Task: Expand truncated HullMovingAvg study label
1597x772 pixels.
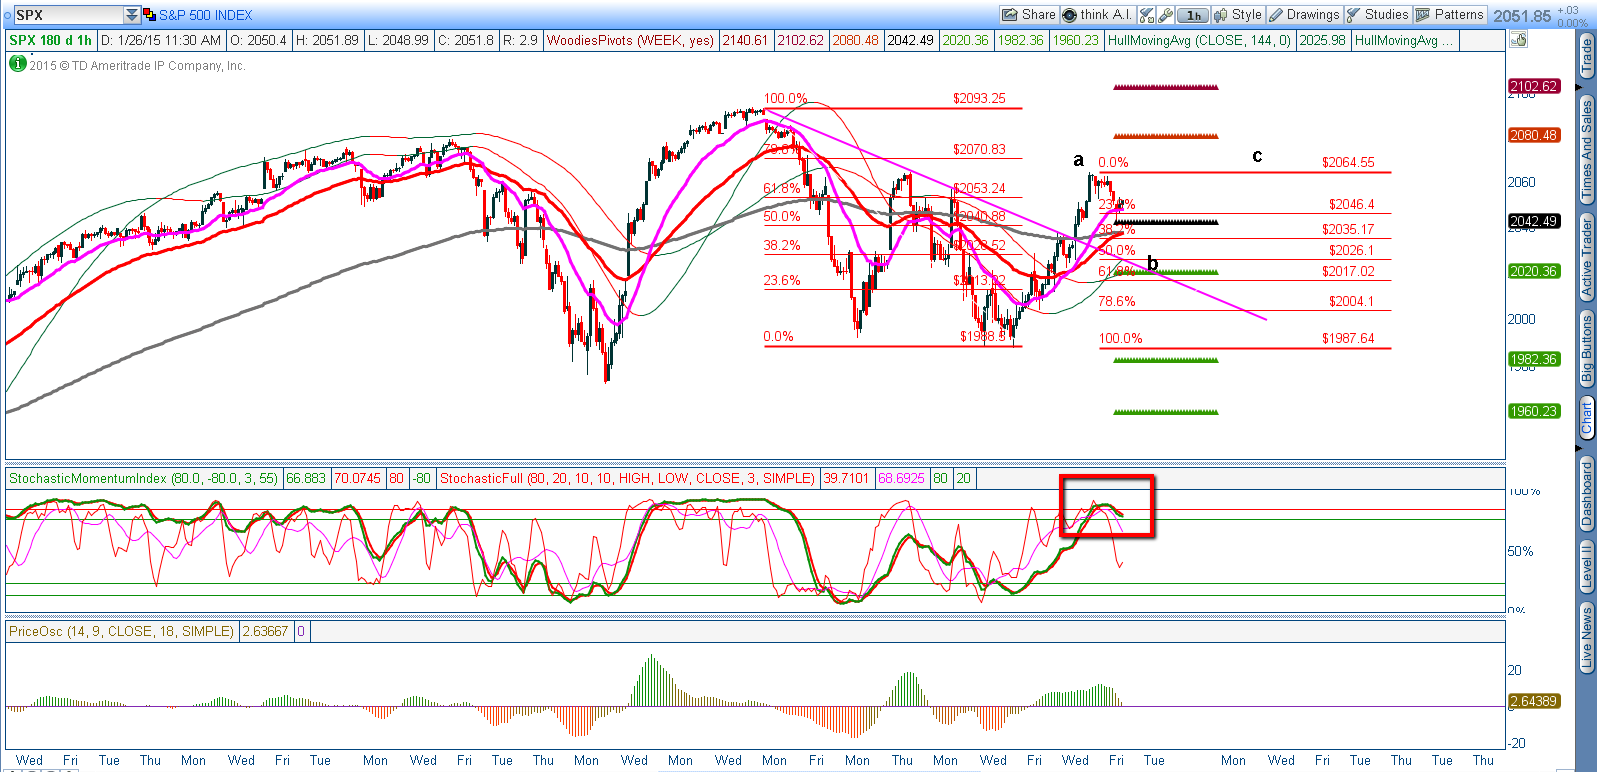Action: click(x=1403, y=40)
